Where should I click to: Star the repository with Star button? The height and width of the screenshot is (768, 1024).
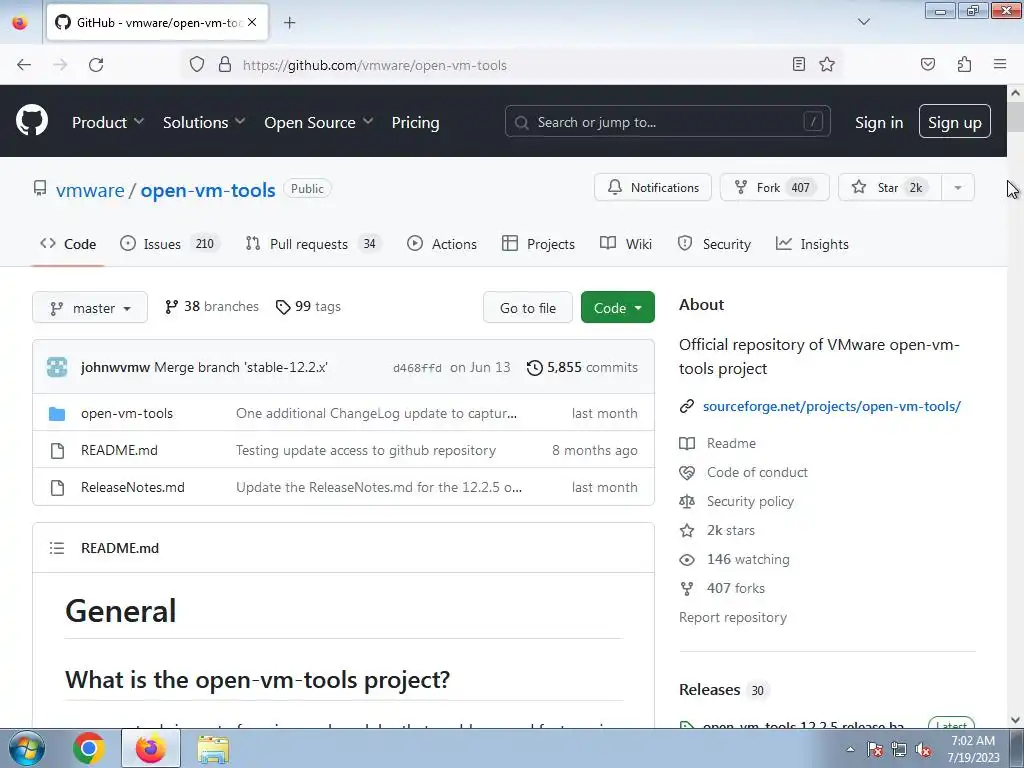[x=889, y=187]
